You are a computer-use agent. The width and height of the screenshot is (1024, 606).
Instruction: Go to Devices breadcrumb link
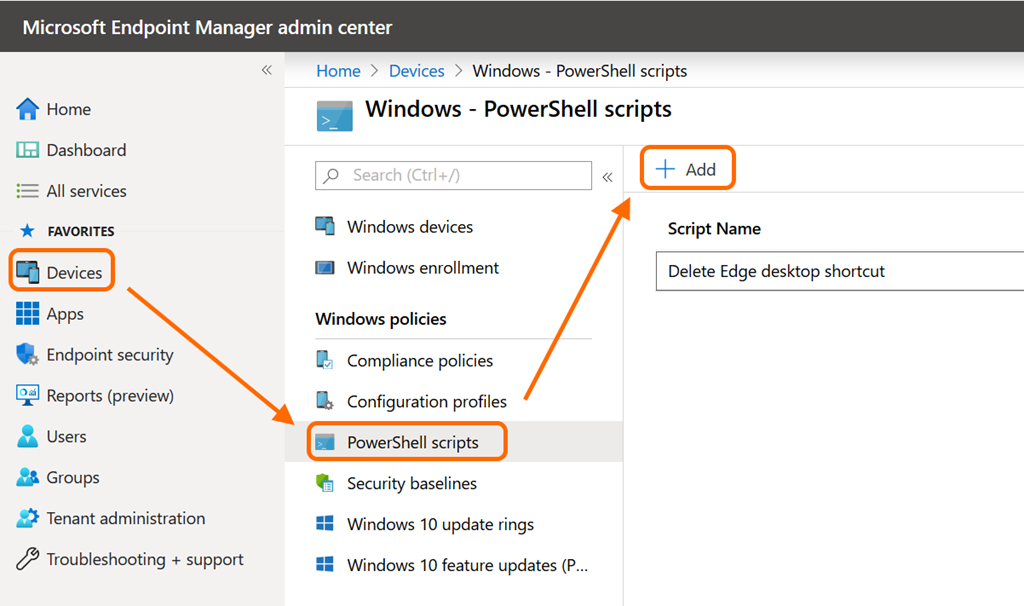point(416,71)
